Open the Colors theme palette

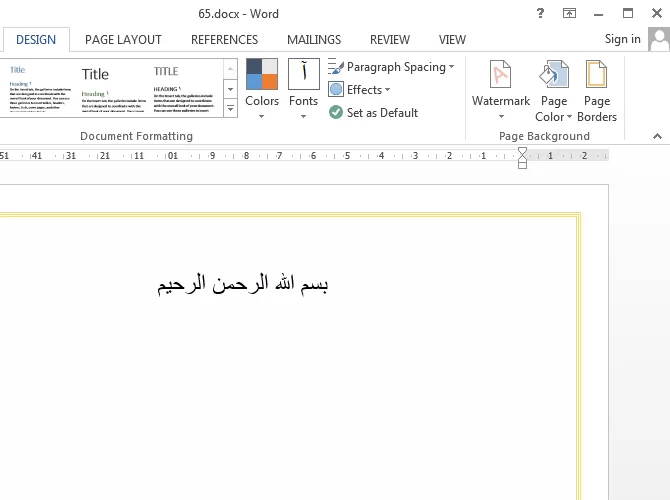(x=262, y=88)
